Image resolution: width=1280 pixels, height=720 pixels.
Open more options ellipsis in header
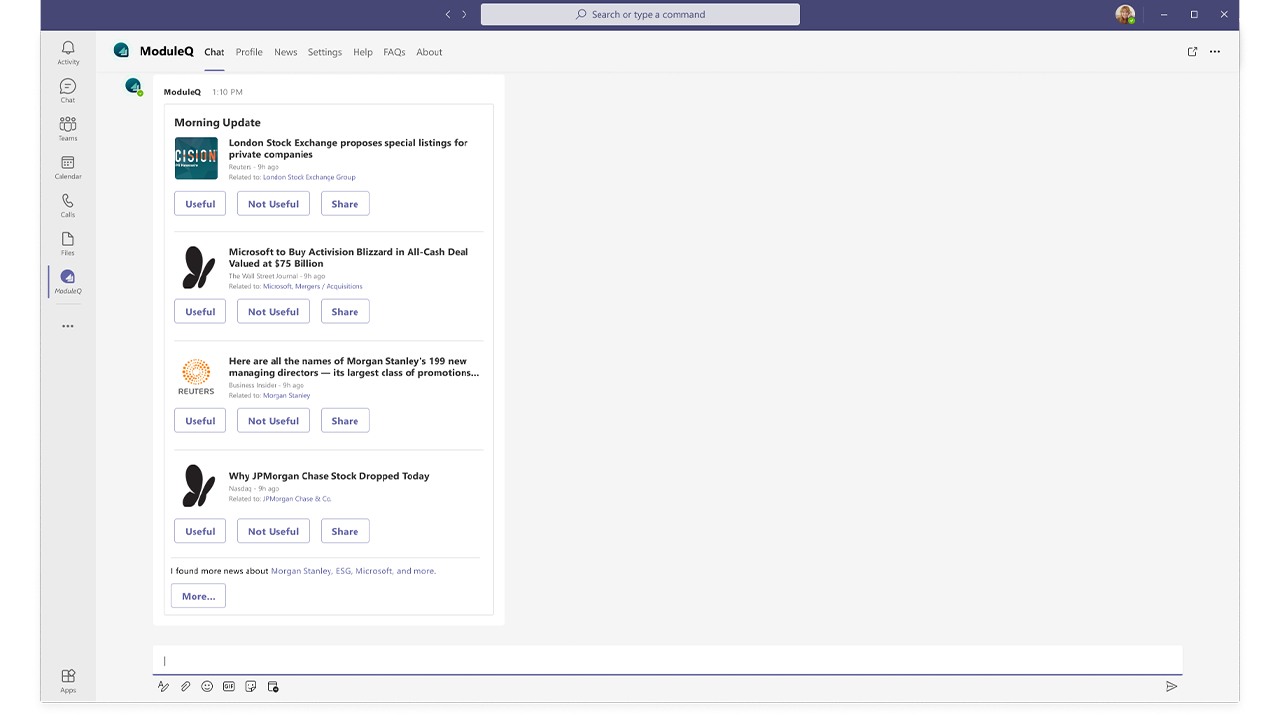pos(1215,52)
